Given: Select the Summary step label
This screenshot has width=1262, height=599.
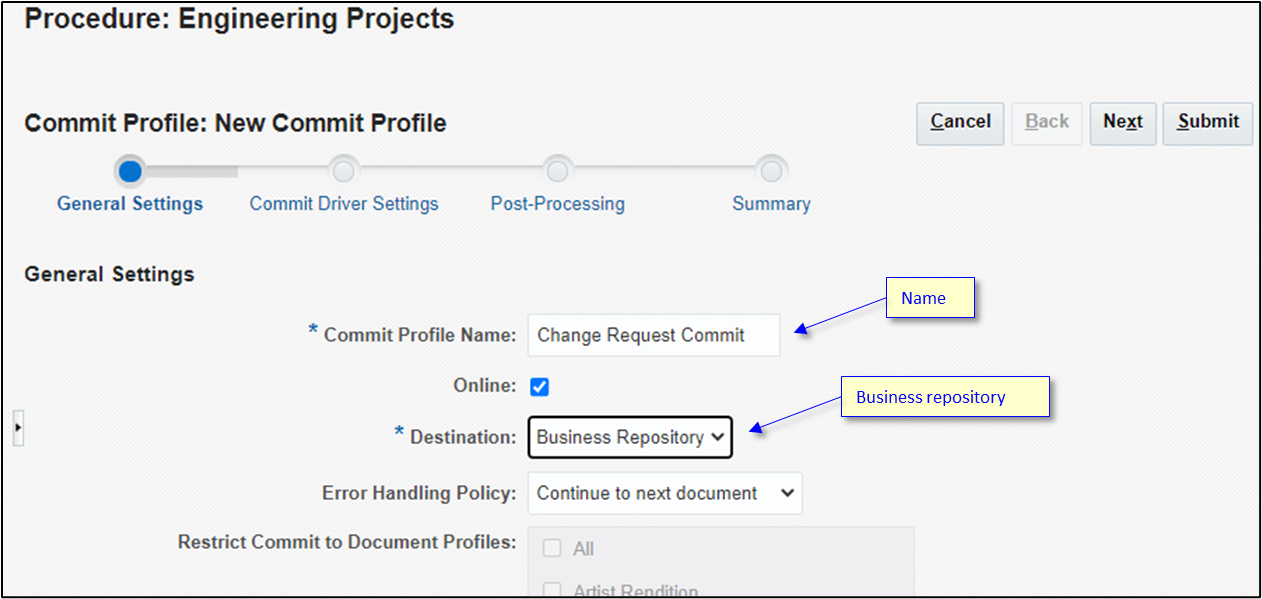Looking at the screenshot, I should (x=771, y=203).
